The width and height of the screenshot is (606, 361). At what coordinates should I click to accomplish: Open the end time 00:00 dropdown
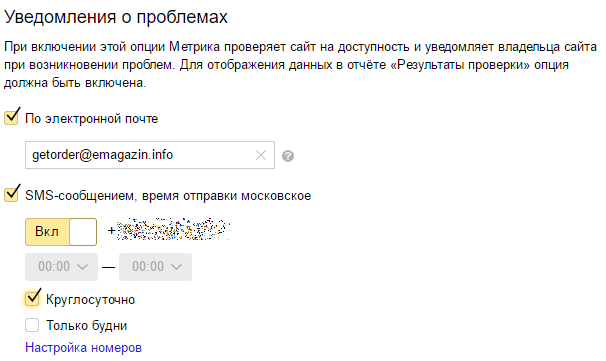click(155, 267)
